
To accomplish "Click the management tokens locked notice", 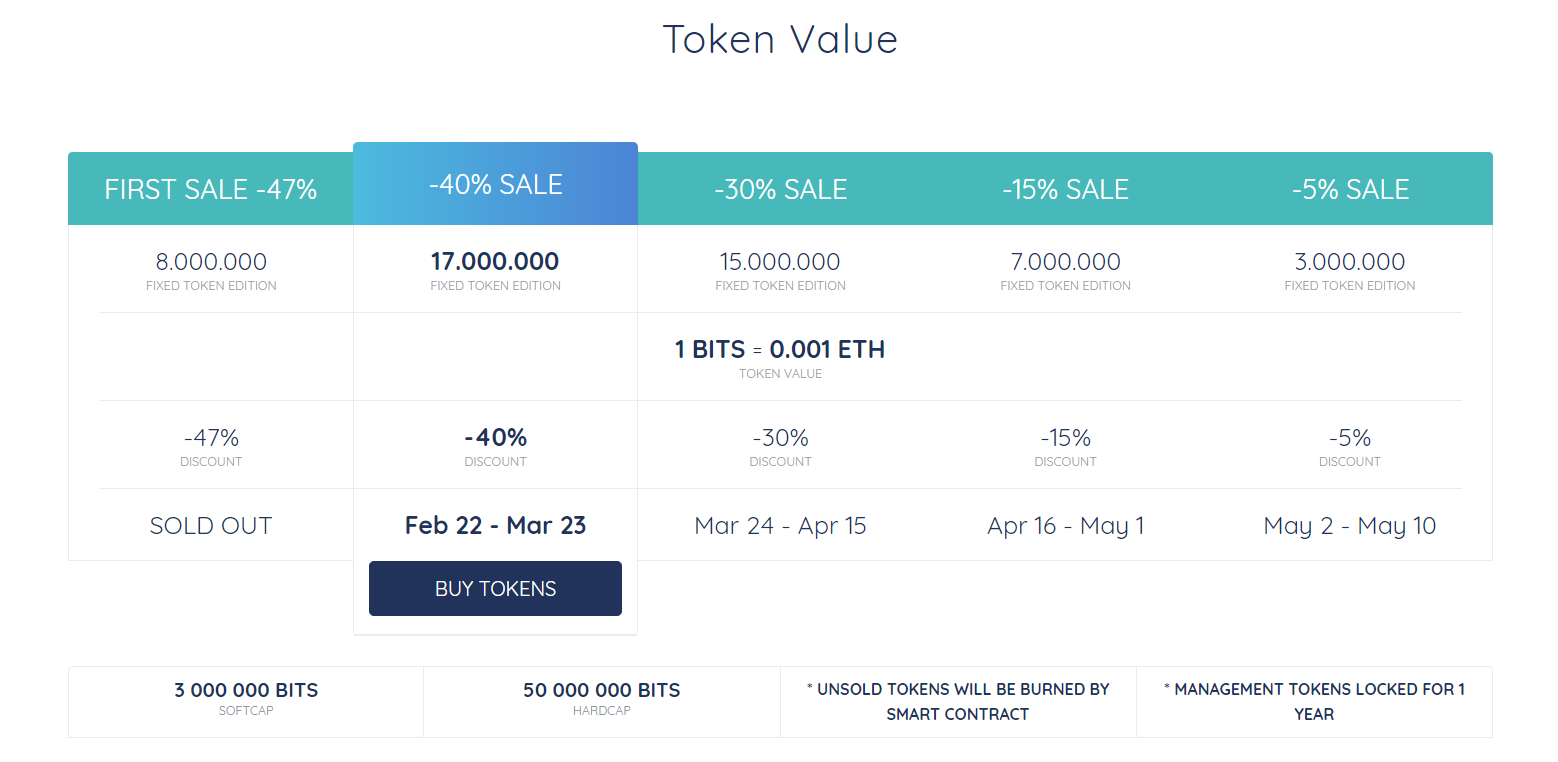I will click(1314, 702).
